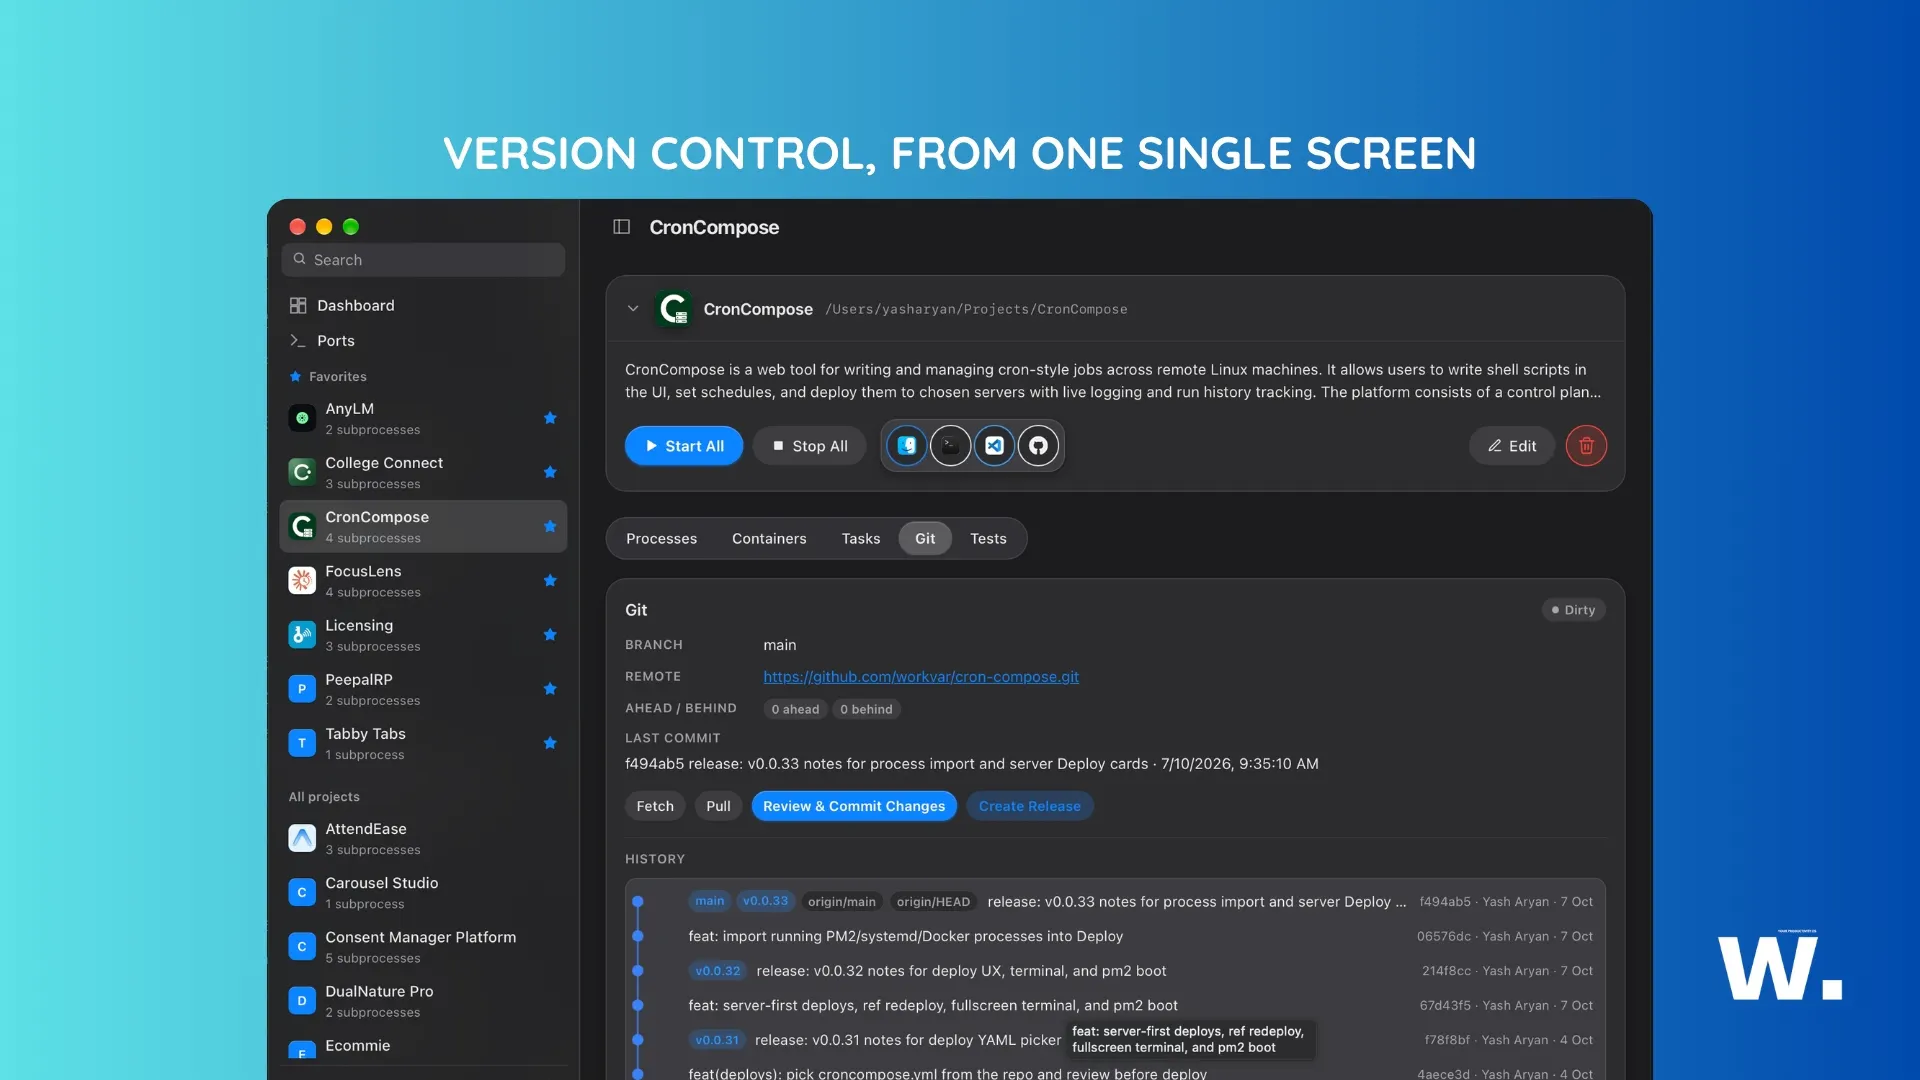This screenshot has width=1920, height=1080.
Task: Open FocusLens project
Action: pyautogui.click(x=423, y=581)
